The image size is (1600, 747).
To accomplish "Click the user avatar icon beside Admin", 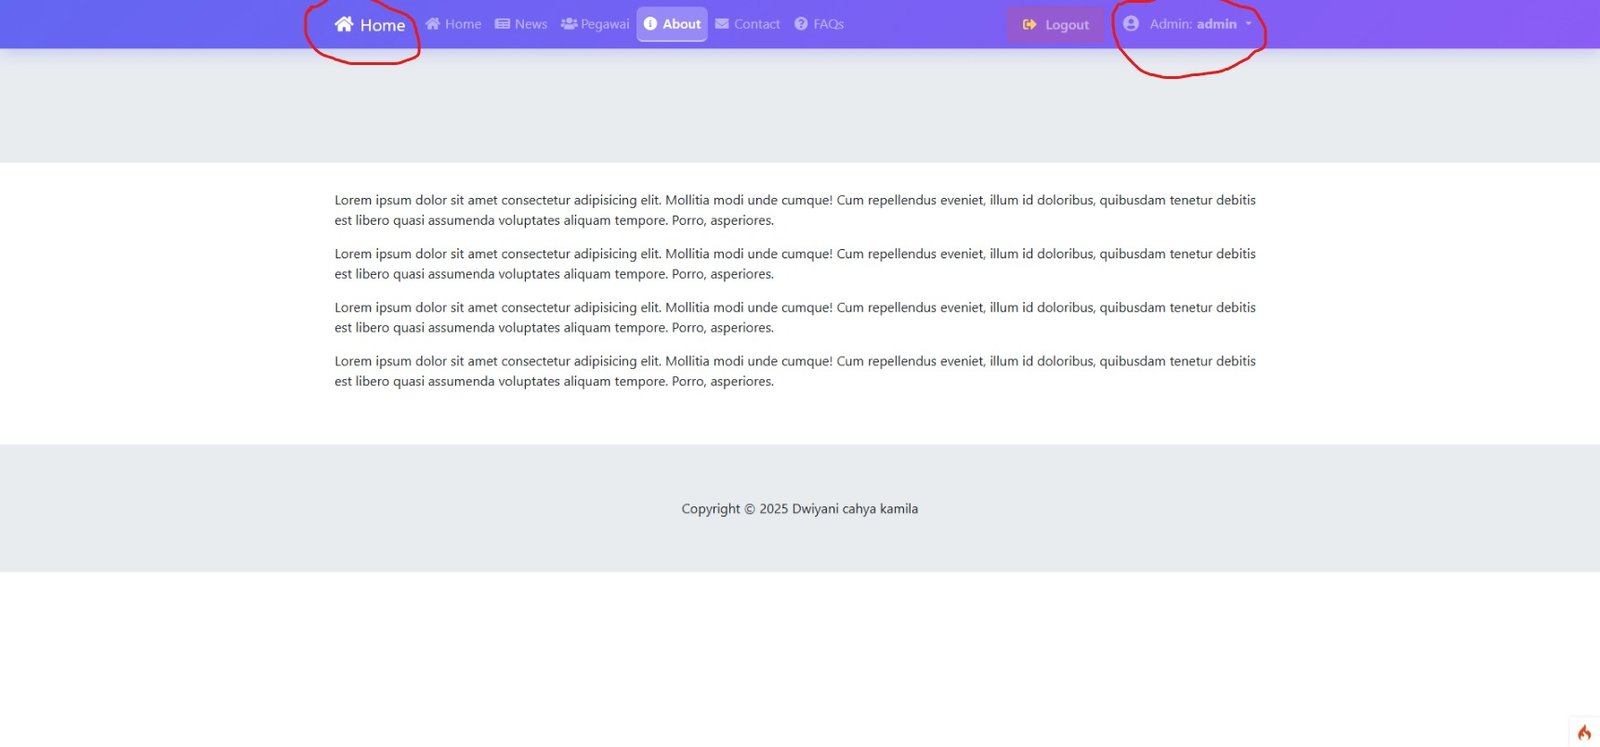I will (x=1131, y=24).
